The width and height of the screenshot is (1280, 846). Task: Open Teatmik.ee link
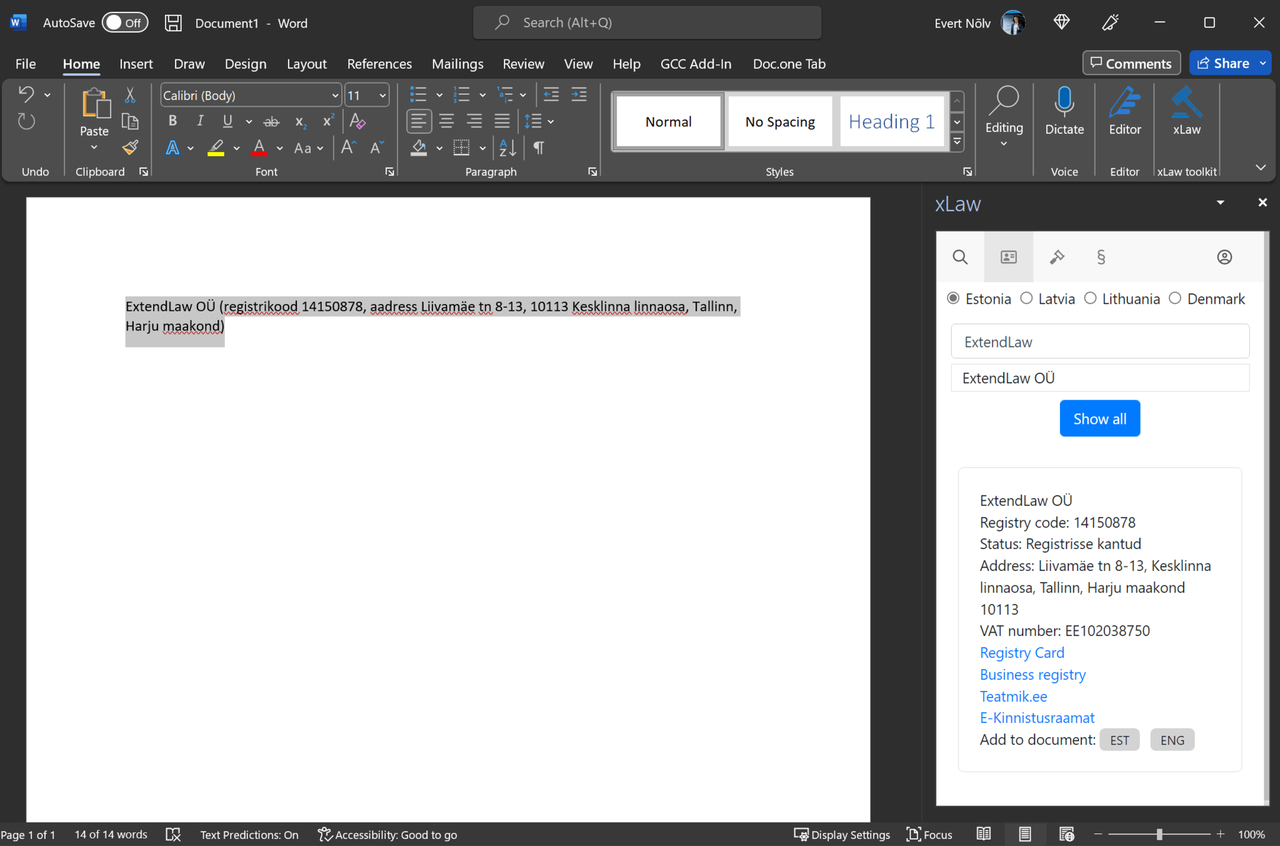tap(1013, 696)
